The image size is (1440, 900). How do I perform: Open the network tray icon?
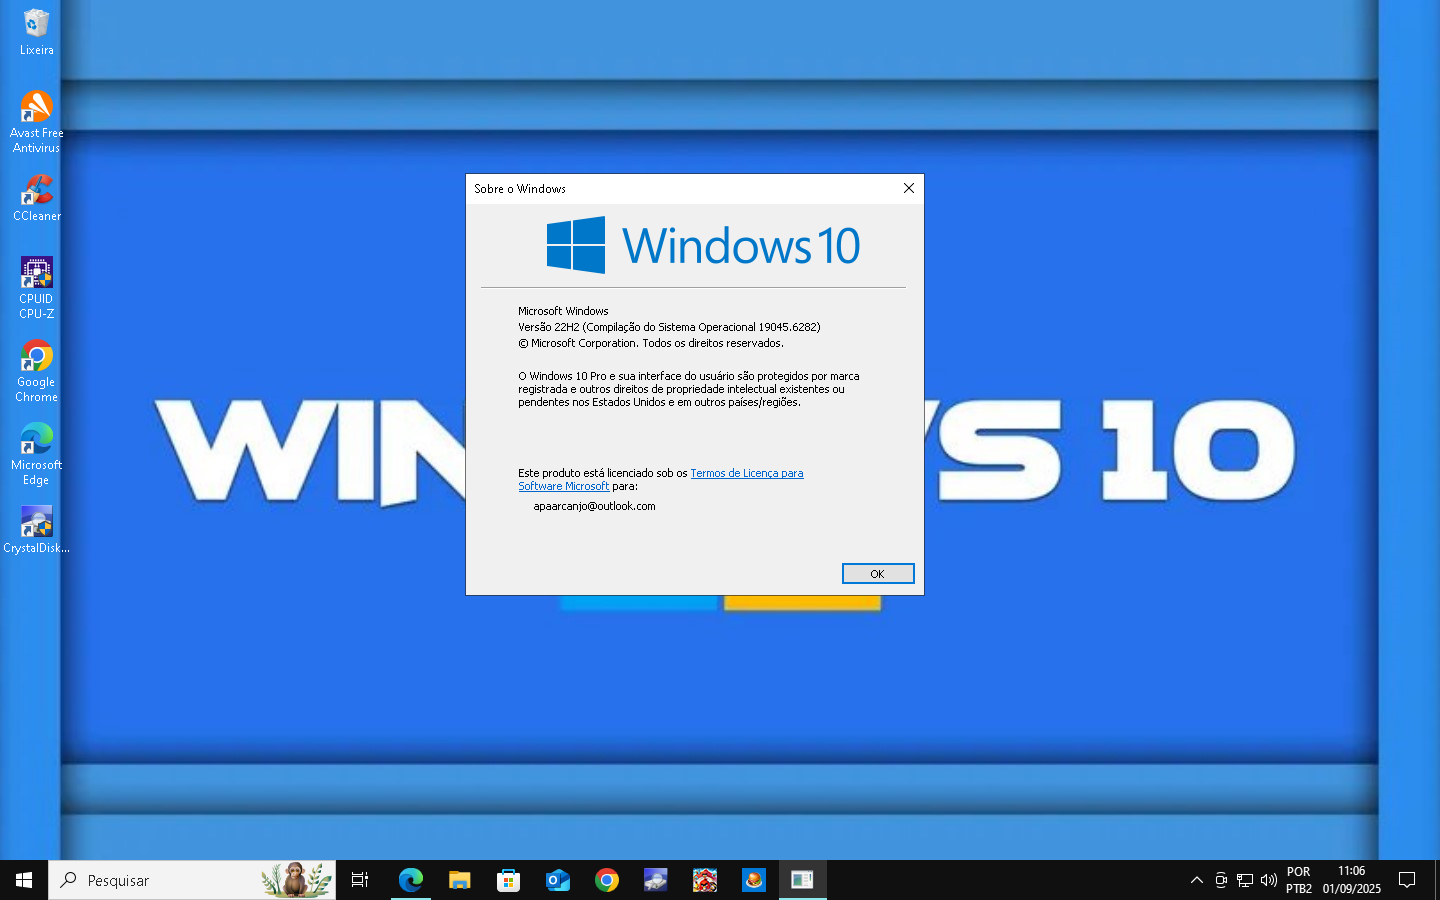pos(1245,880)
